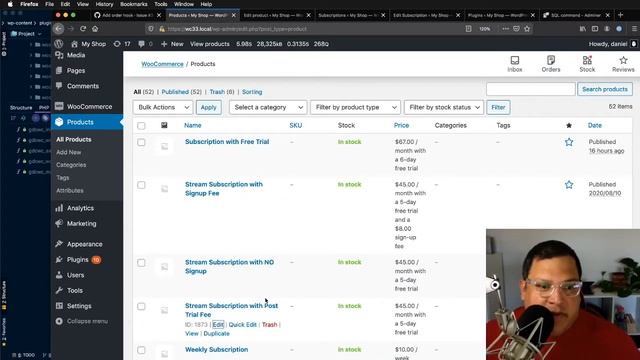640x360 pixels.
Task: Open the Media menu in sidebar
Action: (x=76, y=55)
